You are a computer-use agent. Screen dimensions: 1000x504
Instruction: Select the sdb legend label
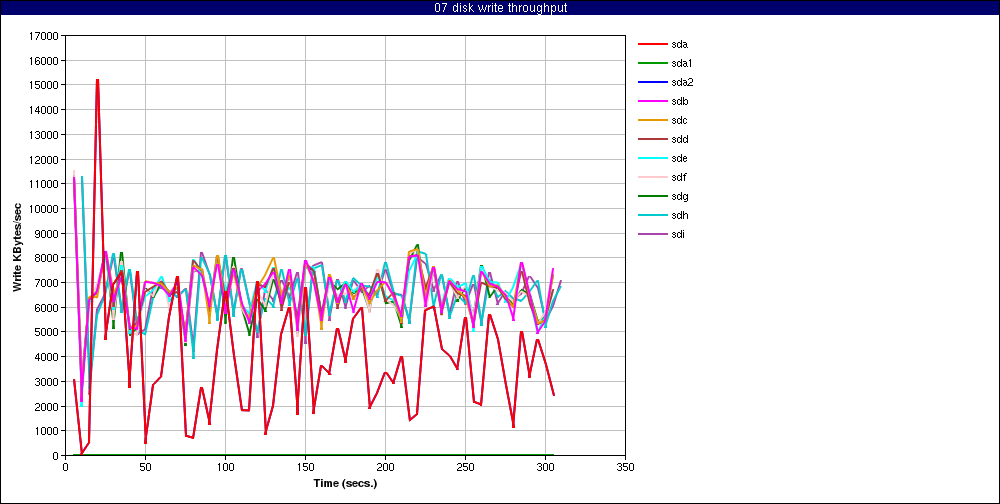680,101
